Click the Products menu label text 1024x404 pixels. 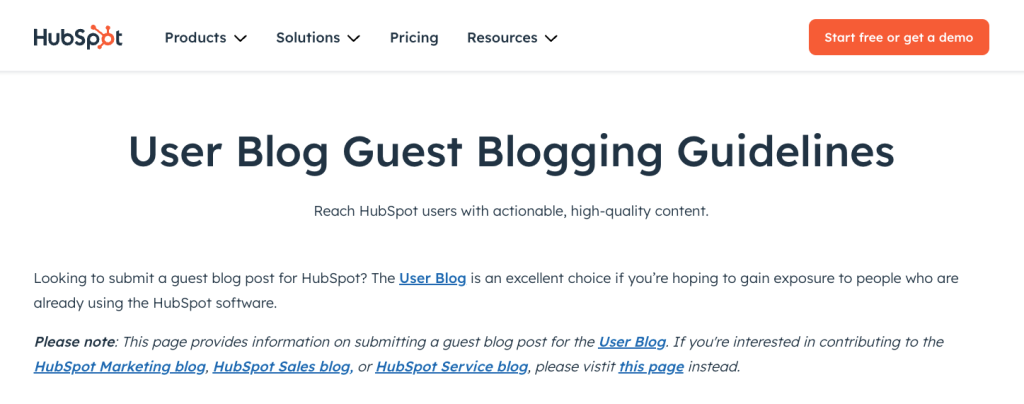[x=195, y=37]
